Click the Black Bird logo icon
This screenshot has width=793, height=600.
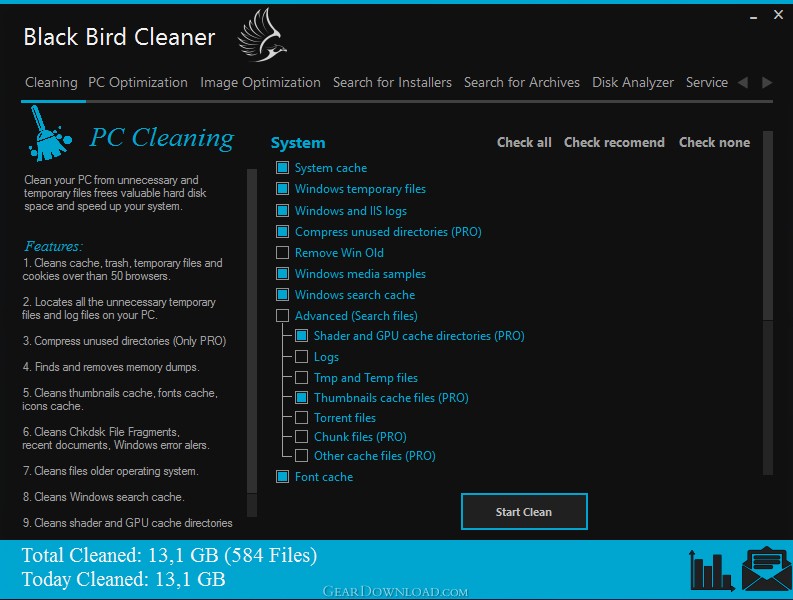point(262,35)
